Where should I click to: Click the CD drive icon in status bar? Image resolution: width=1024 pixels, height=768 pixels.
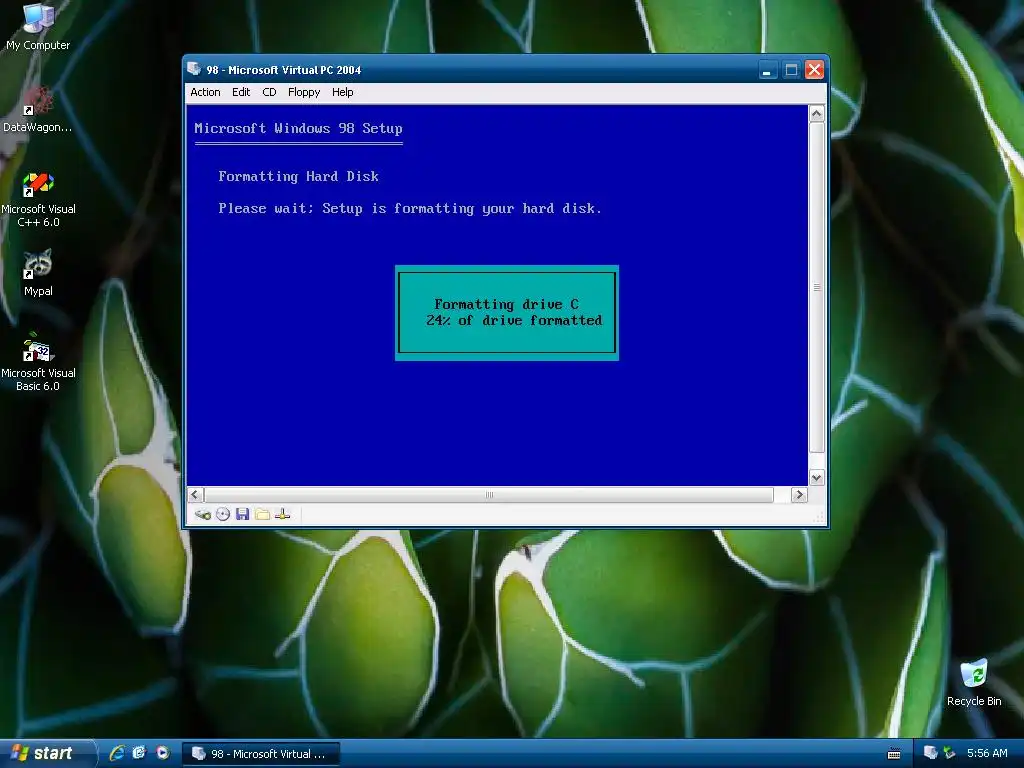coord(223,515)
